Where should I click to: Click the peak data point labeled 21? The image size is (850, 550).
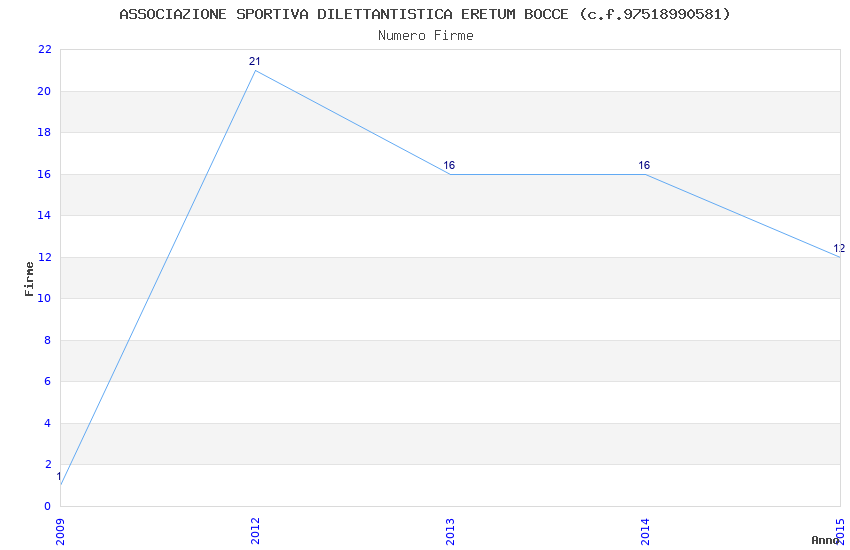255,70
